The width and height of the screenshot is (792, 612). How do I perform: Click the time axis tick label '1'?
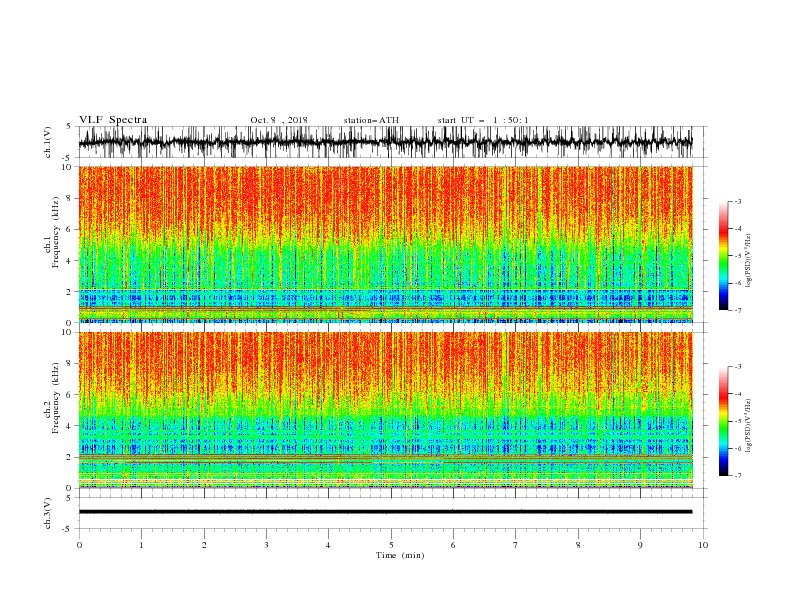141,545
